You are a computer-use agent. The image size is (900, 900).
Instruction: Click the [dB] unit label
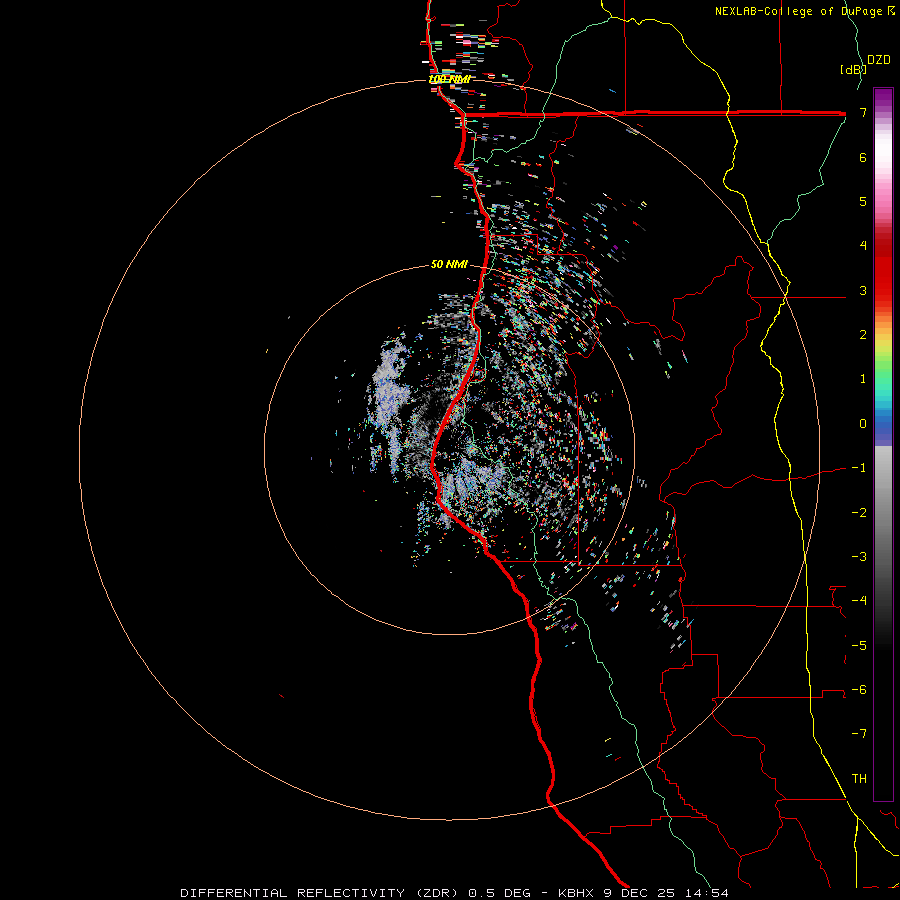(x=853, y=69)
